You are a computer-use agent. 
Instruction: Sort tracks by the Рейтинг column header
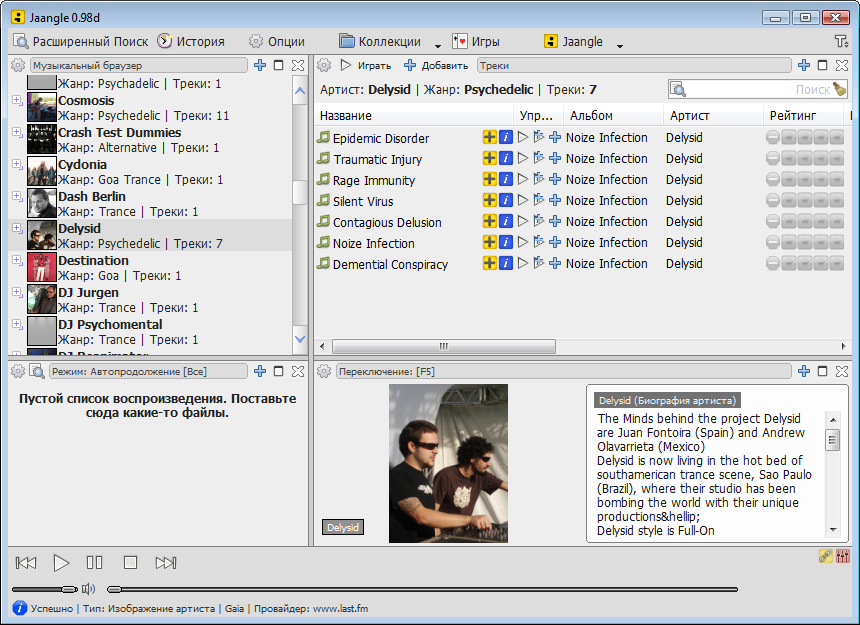[803, 116]
